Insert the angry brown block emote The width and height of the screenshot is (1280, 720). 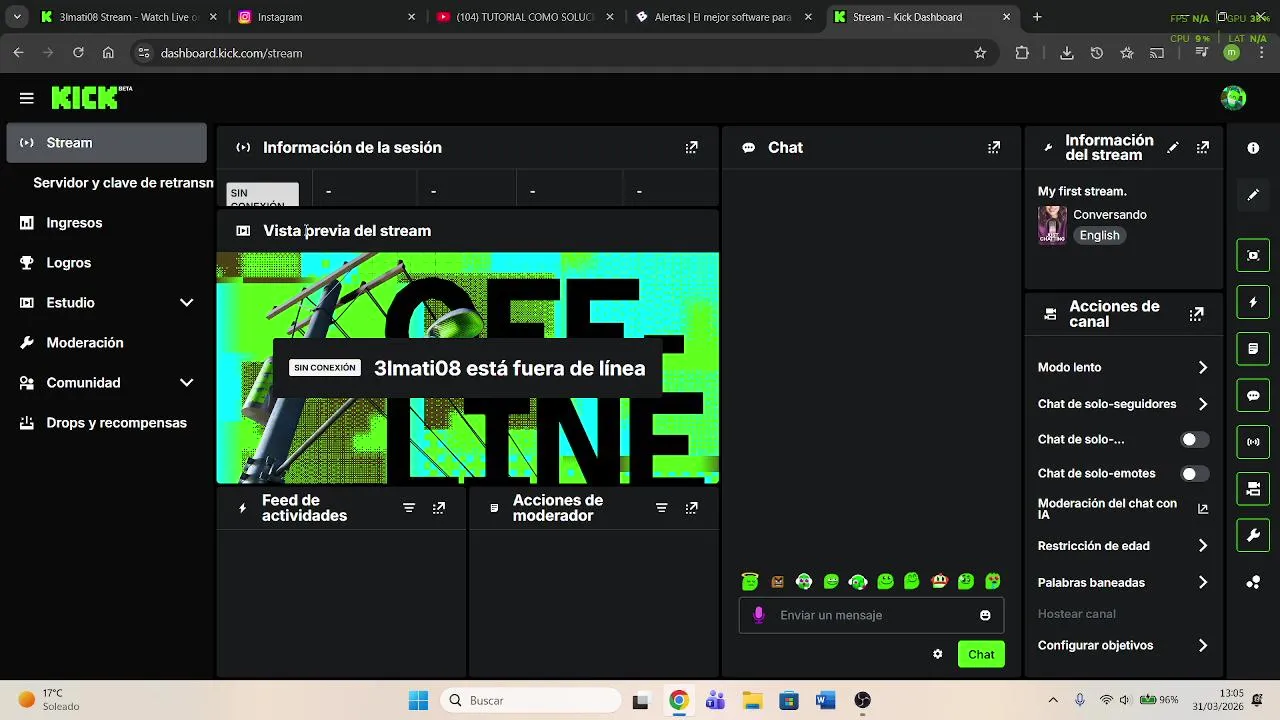(778, 582)
